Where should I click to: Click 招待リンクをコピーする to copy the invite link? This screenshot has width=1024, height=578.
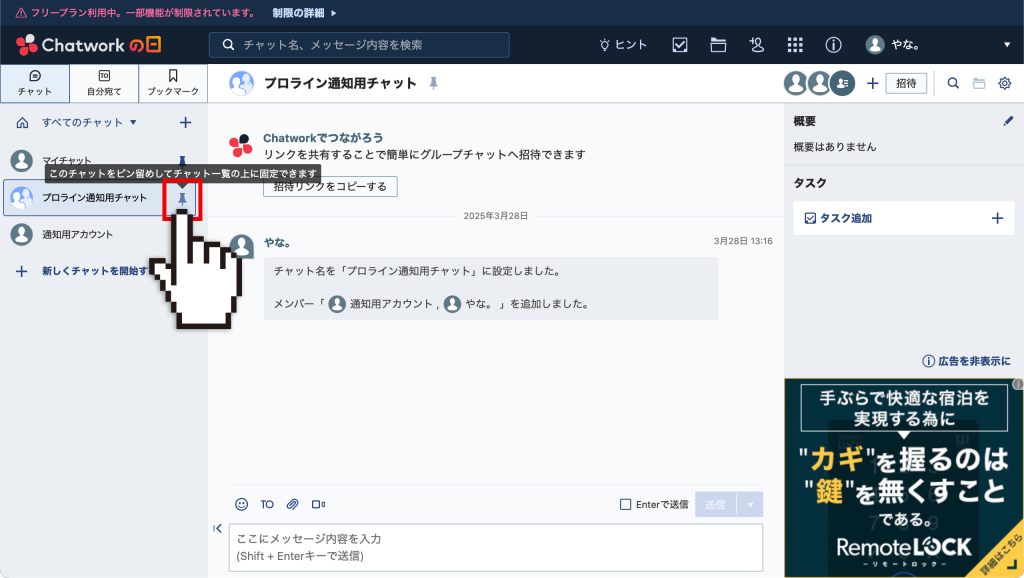click(x=330, y=186)
